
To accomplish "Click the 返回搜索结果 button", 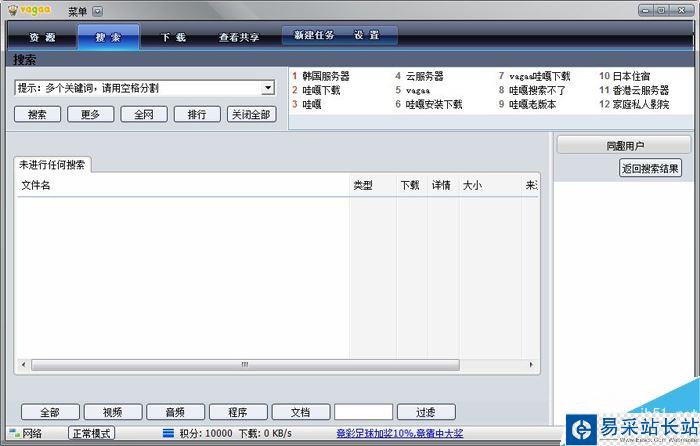I will pos(650,168).
